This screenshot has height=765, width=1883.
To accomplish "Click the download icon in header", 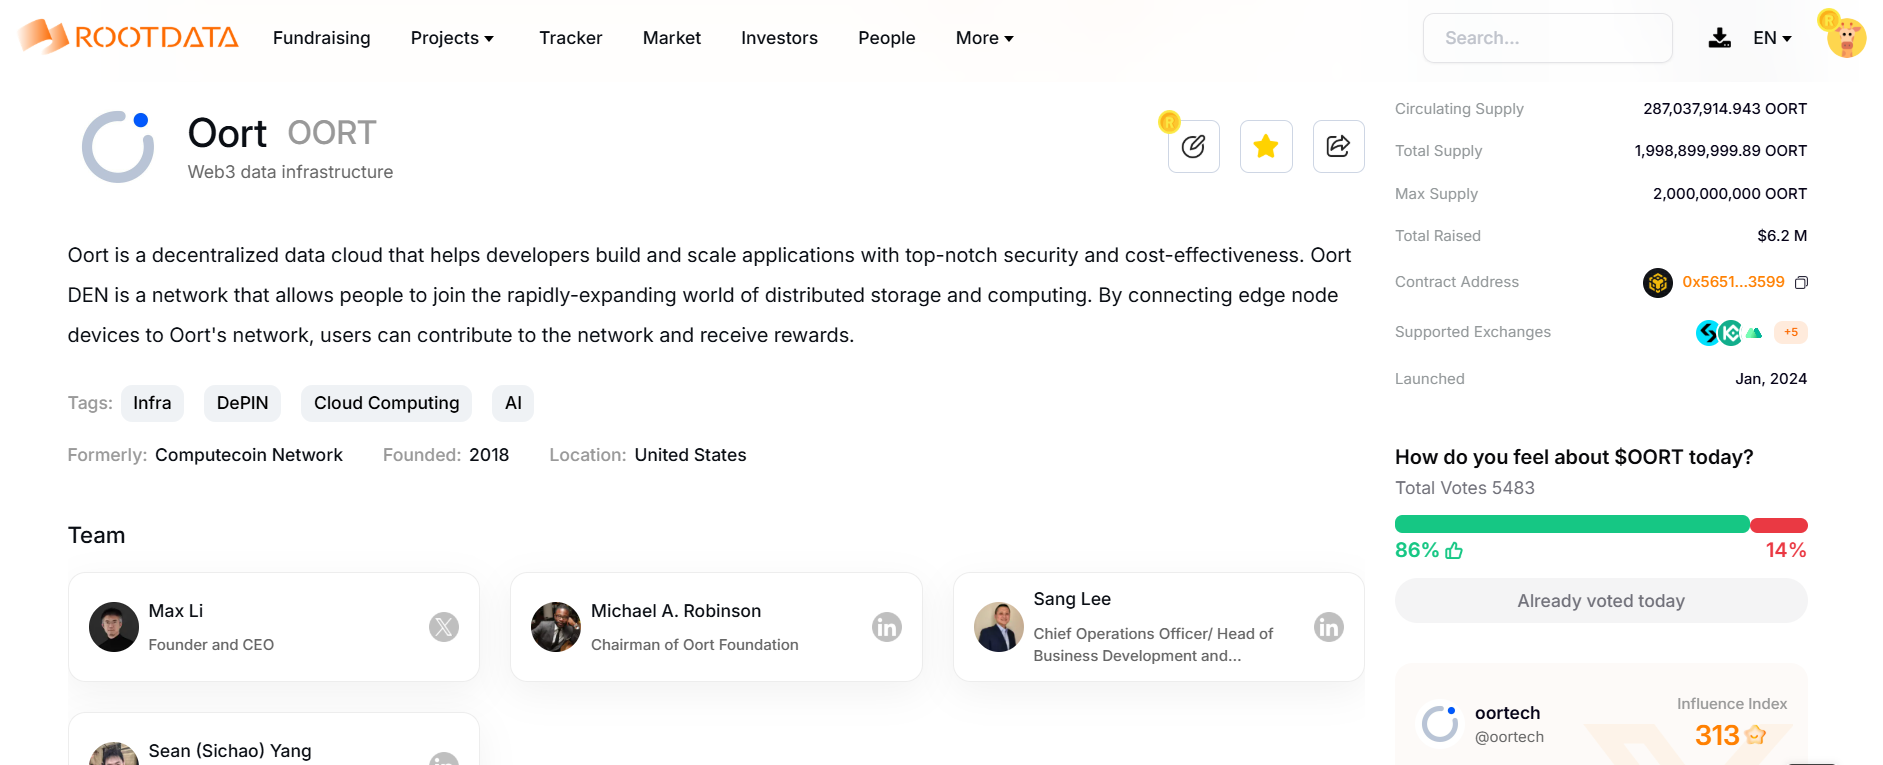I will pos(1719,38).
